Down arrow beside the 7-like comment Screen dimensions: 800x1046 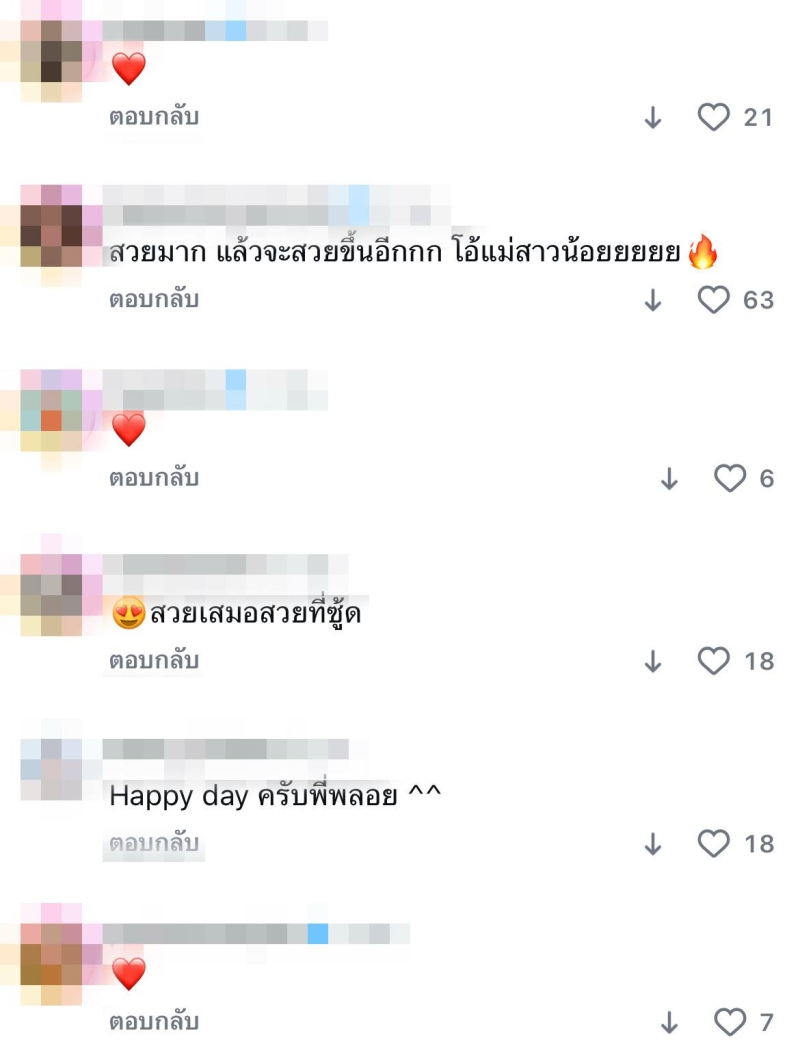(x=669, y=1023)
